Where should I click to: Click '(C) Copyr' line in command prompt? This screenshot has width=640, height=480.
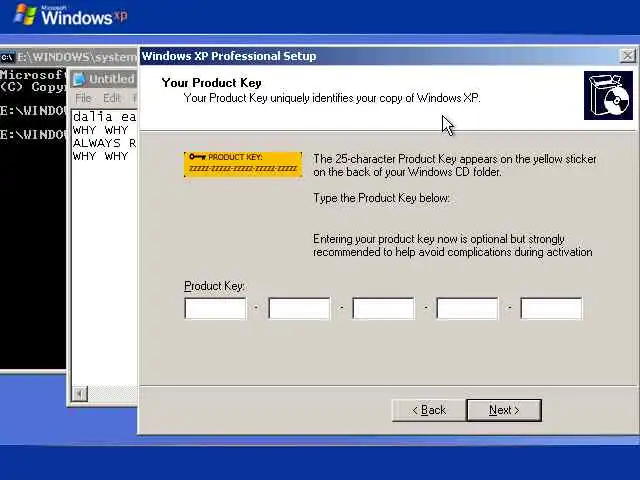click(x=33, y=87)
